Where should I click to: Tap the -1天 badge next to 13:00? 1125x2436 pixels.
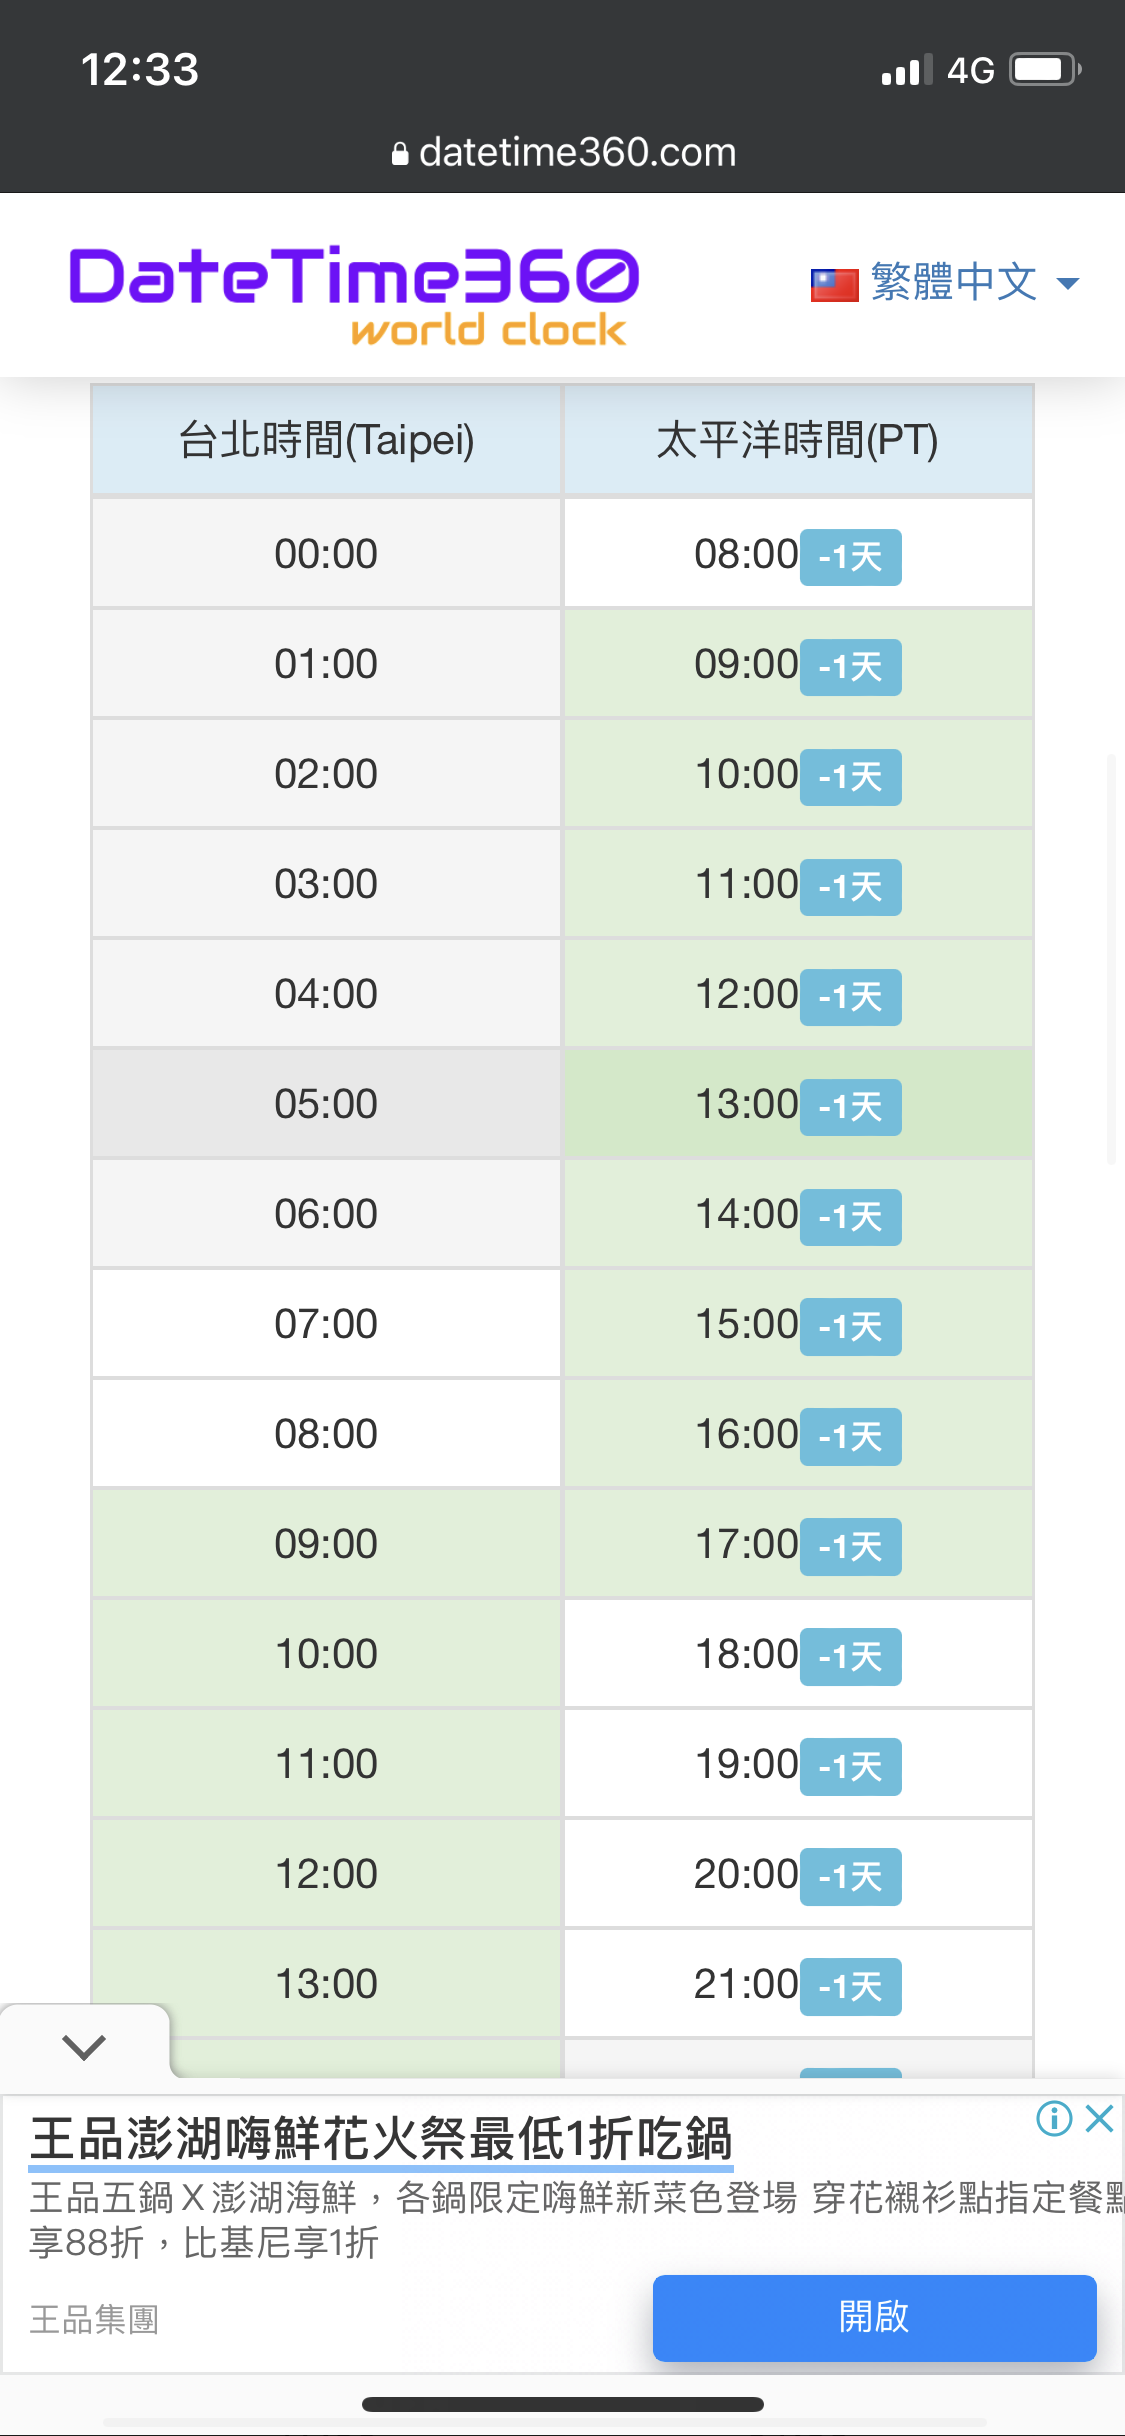(851, 1107)
